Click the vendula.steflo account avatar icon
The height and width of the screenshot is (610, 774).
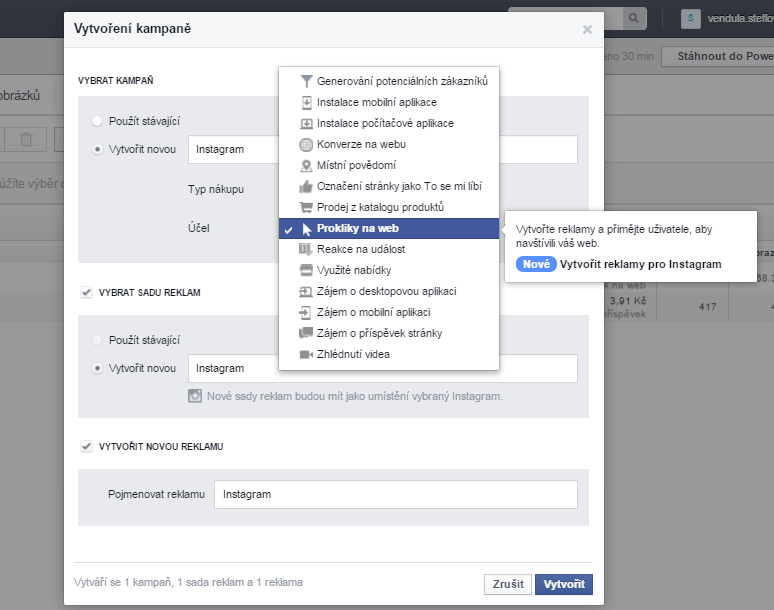(691, 19)
